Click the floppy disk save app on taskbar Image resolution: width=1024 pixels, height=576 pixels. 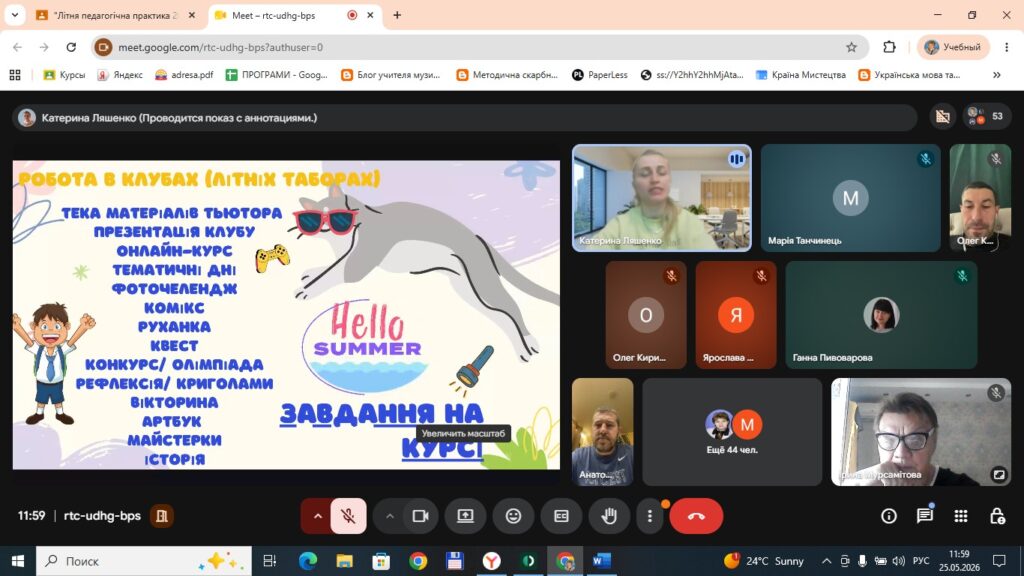click(x=455, y=561)
